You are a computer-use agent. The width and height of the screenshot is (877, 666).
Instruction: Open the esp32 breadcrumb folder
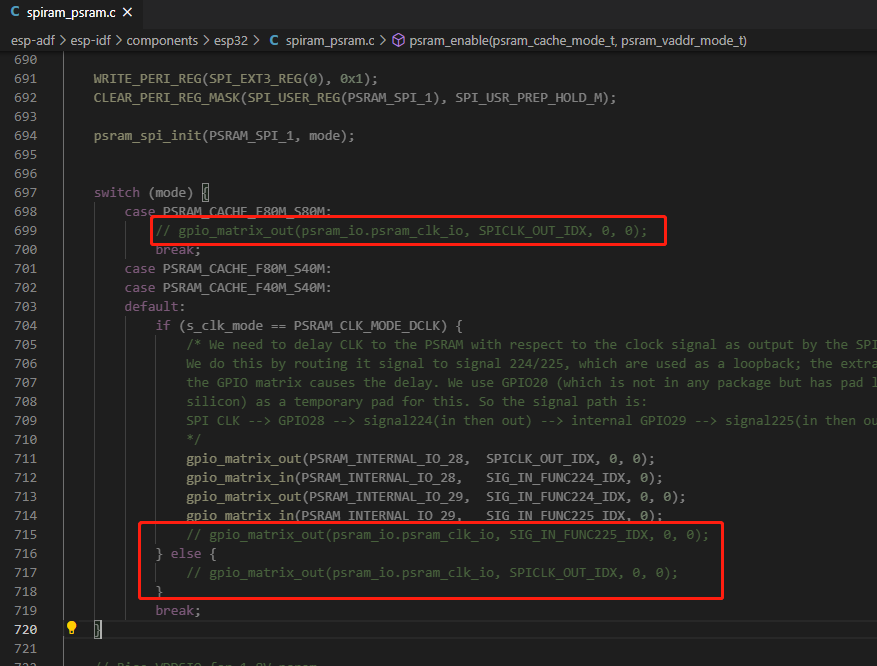pyautogui.click(x=230, y=41)
